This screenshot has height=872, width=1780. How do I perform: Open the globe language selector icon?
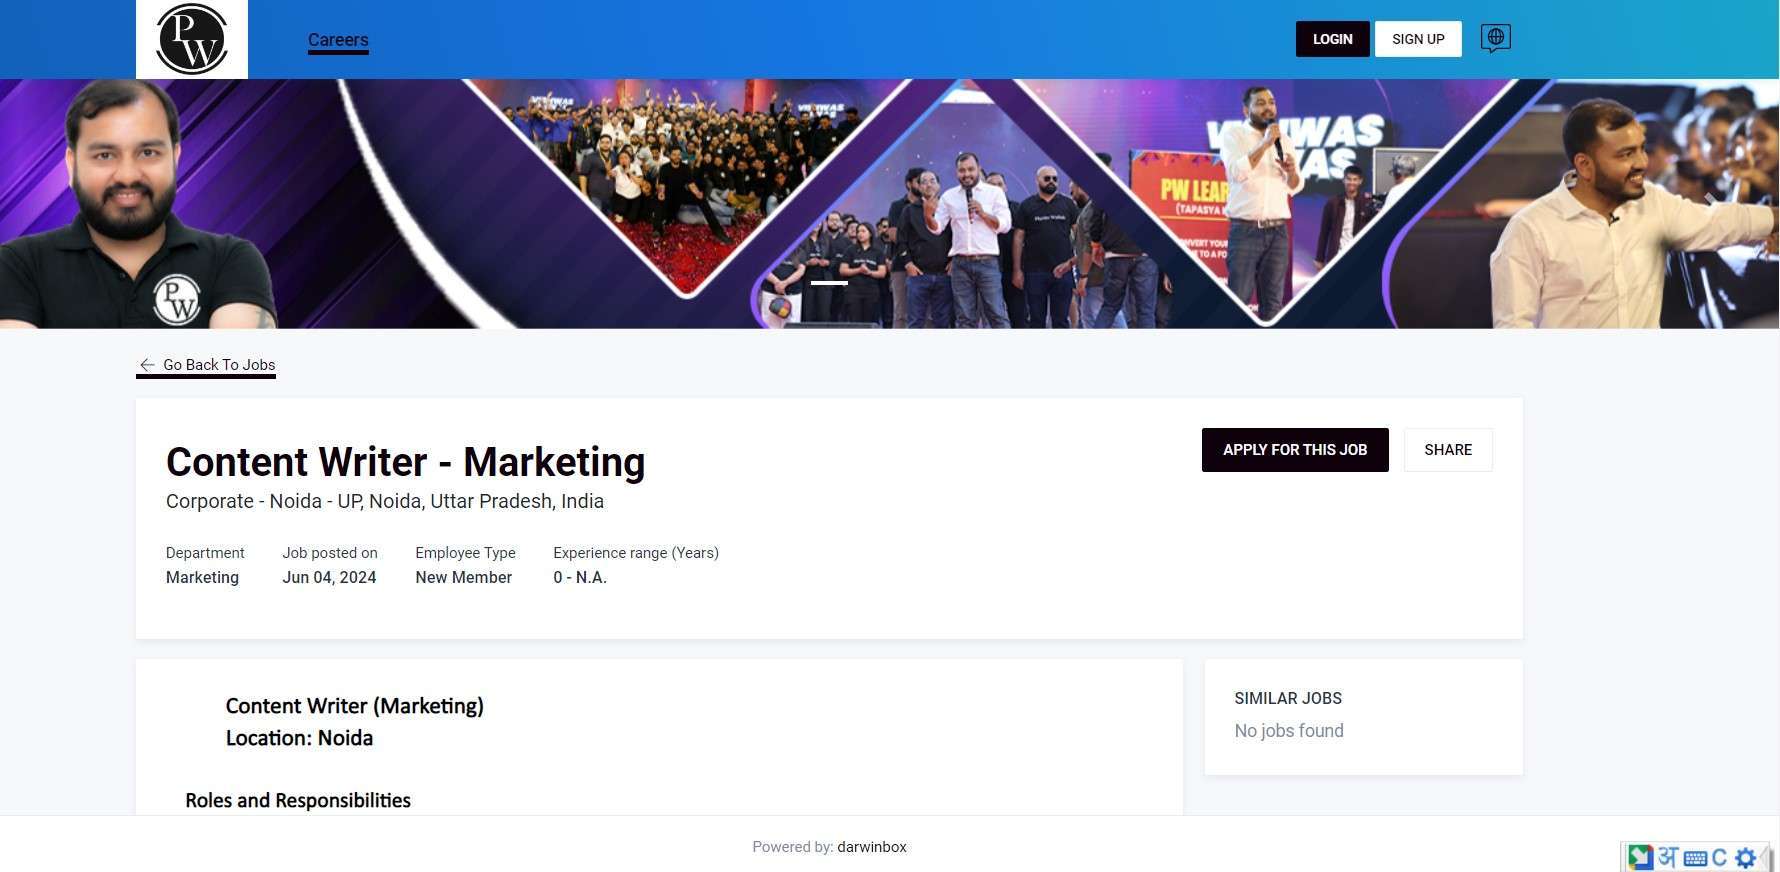(1495, 38)
